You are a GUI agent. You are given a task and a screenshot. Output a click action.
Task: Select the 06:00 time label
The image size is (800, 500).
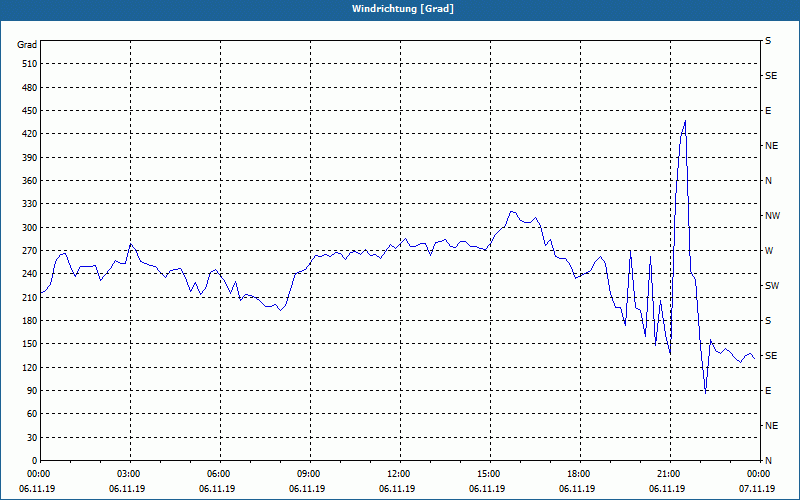(x=220, y=474)
